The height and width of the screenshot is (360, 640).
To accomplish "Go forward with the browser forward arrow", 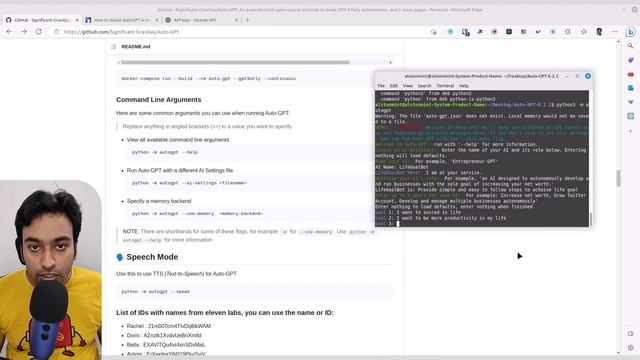I will 24,31.
